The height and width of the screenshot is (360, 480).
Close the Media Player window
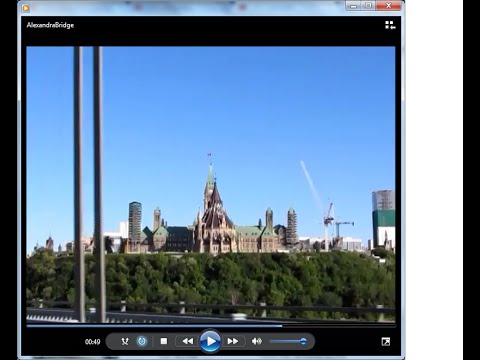point(389,6)
